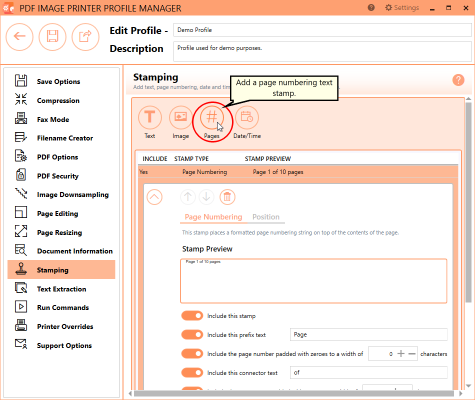Click the Printer Overrides icon
Screen dimensions: 475x400
coord(21,326)
